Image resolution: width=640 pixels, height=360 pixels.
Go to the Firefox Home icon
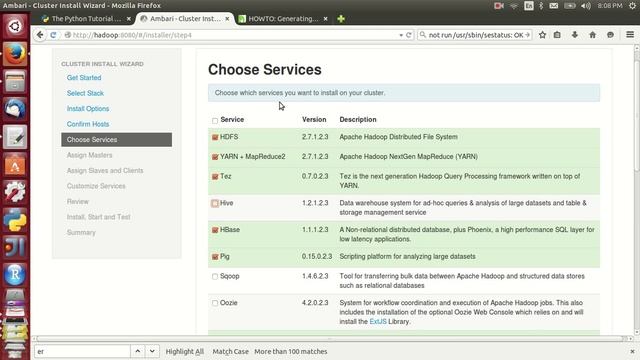click(592, 35)
